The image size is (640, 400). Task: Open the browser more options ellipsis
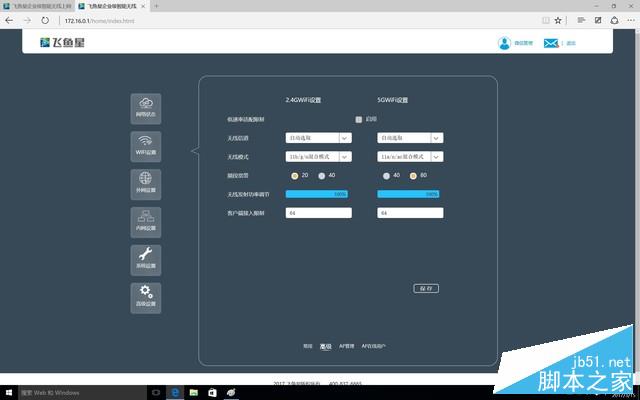pos(631,20)
